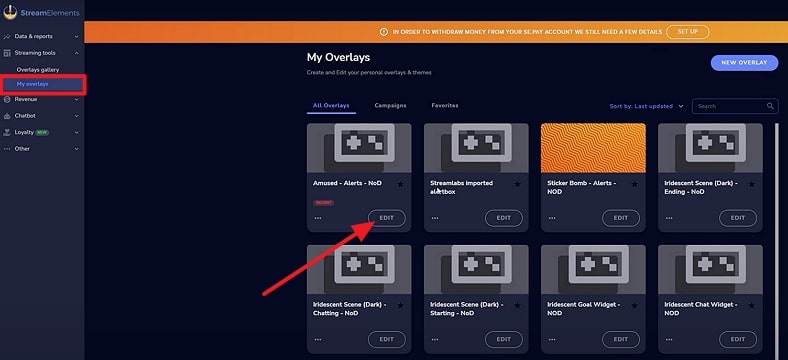Switch to the Campaigns tab

[390, 106]
